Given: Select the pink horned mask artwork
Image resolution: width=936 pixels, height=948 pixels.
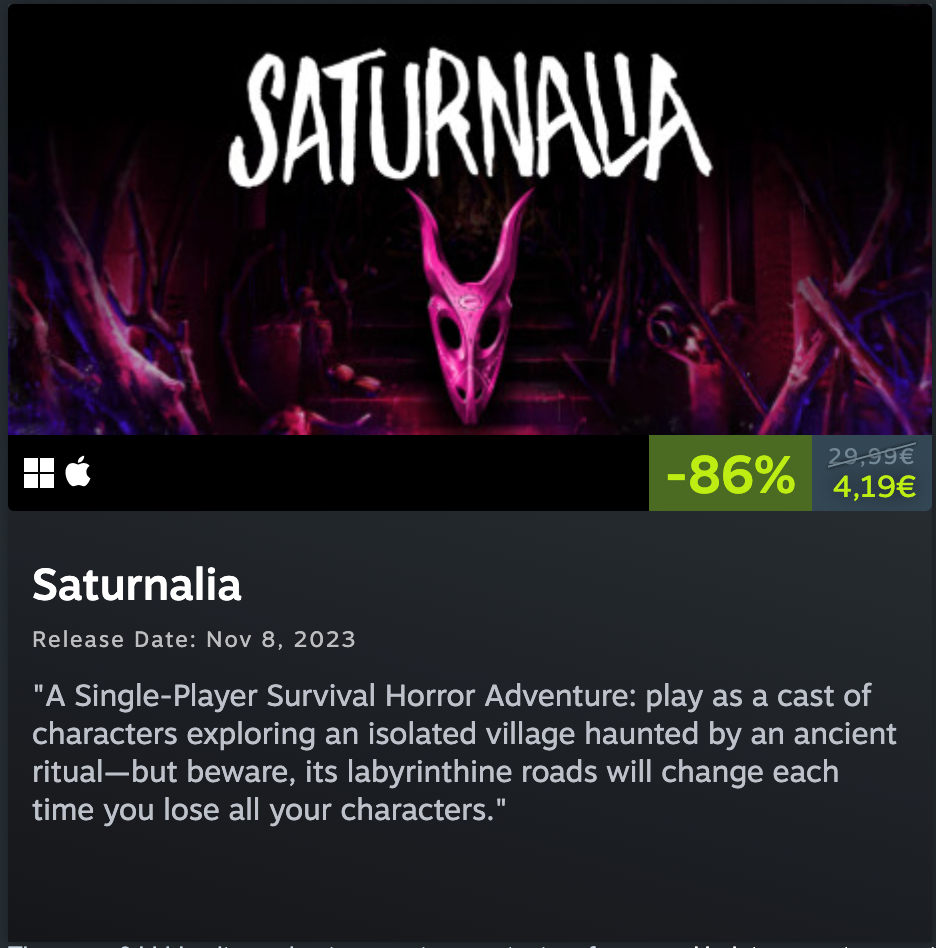Looking at the screenshot, I should click(x=470, y=305).
